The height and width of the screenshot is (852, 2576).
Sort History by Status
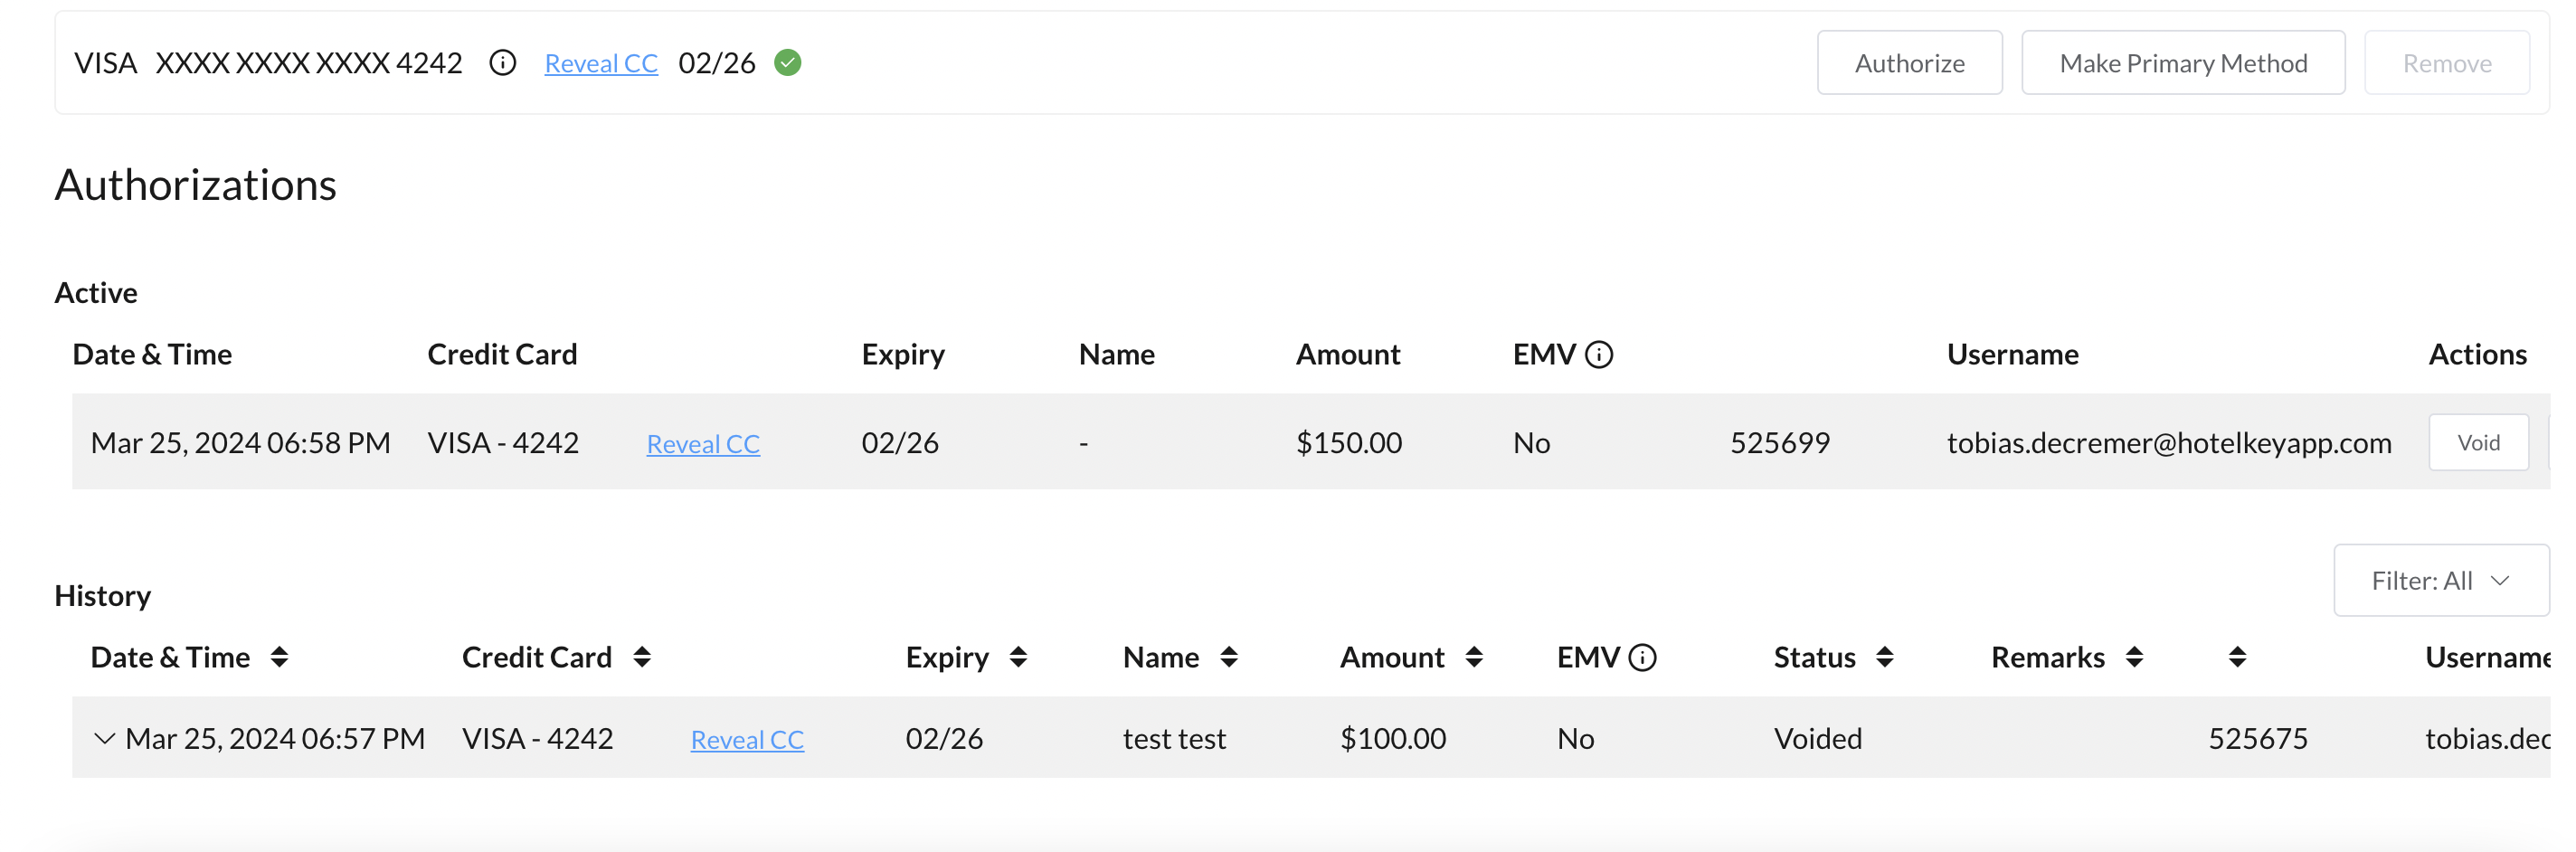(x=1885, y=658)
